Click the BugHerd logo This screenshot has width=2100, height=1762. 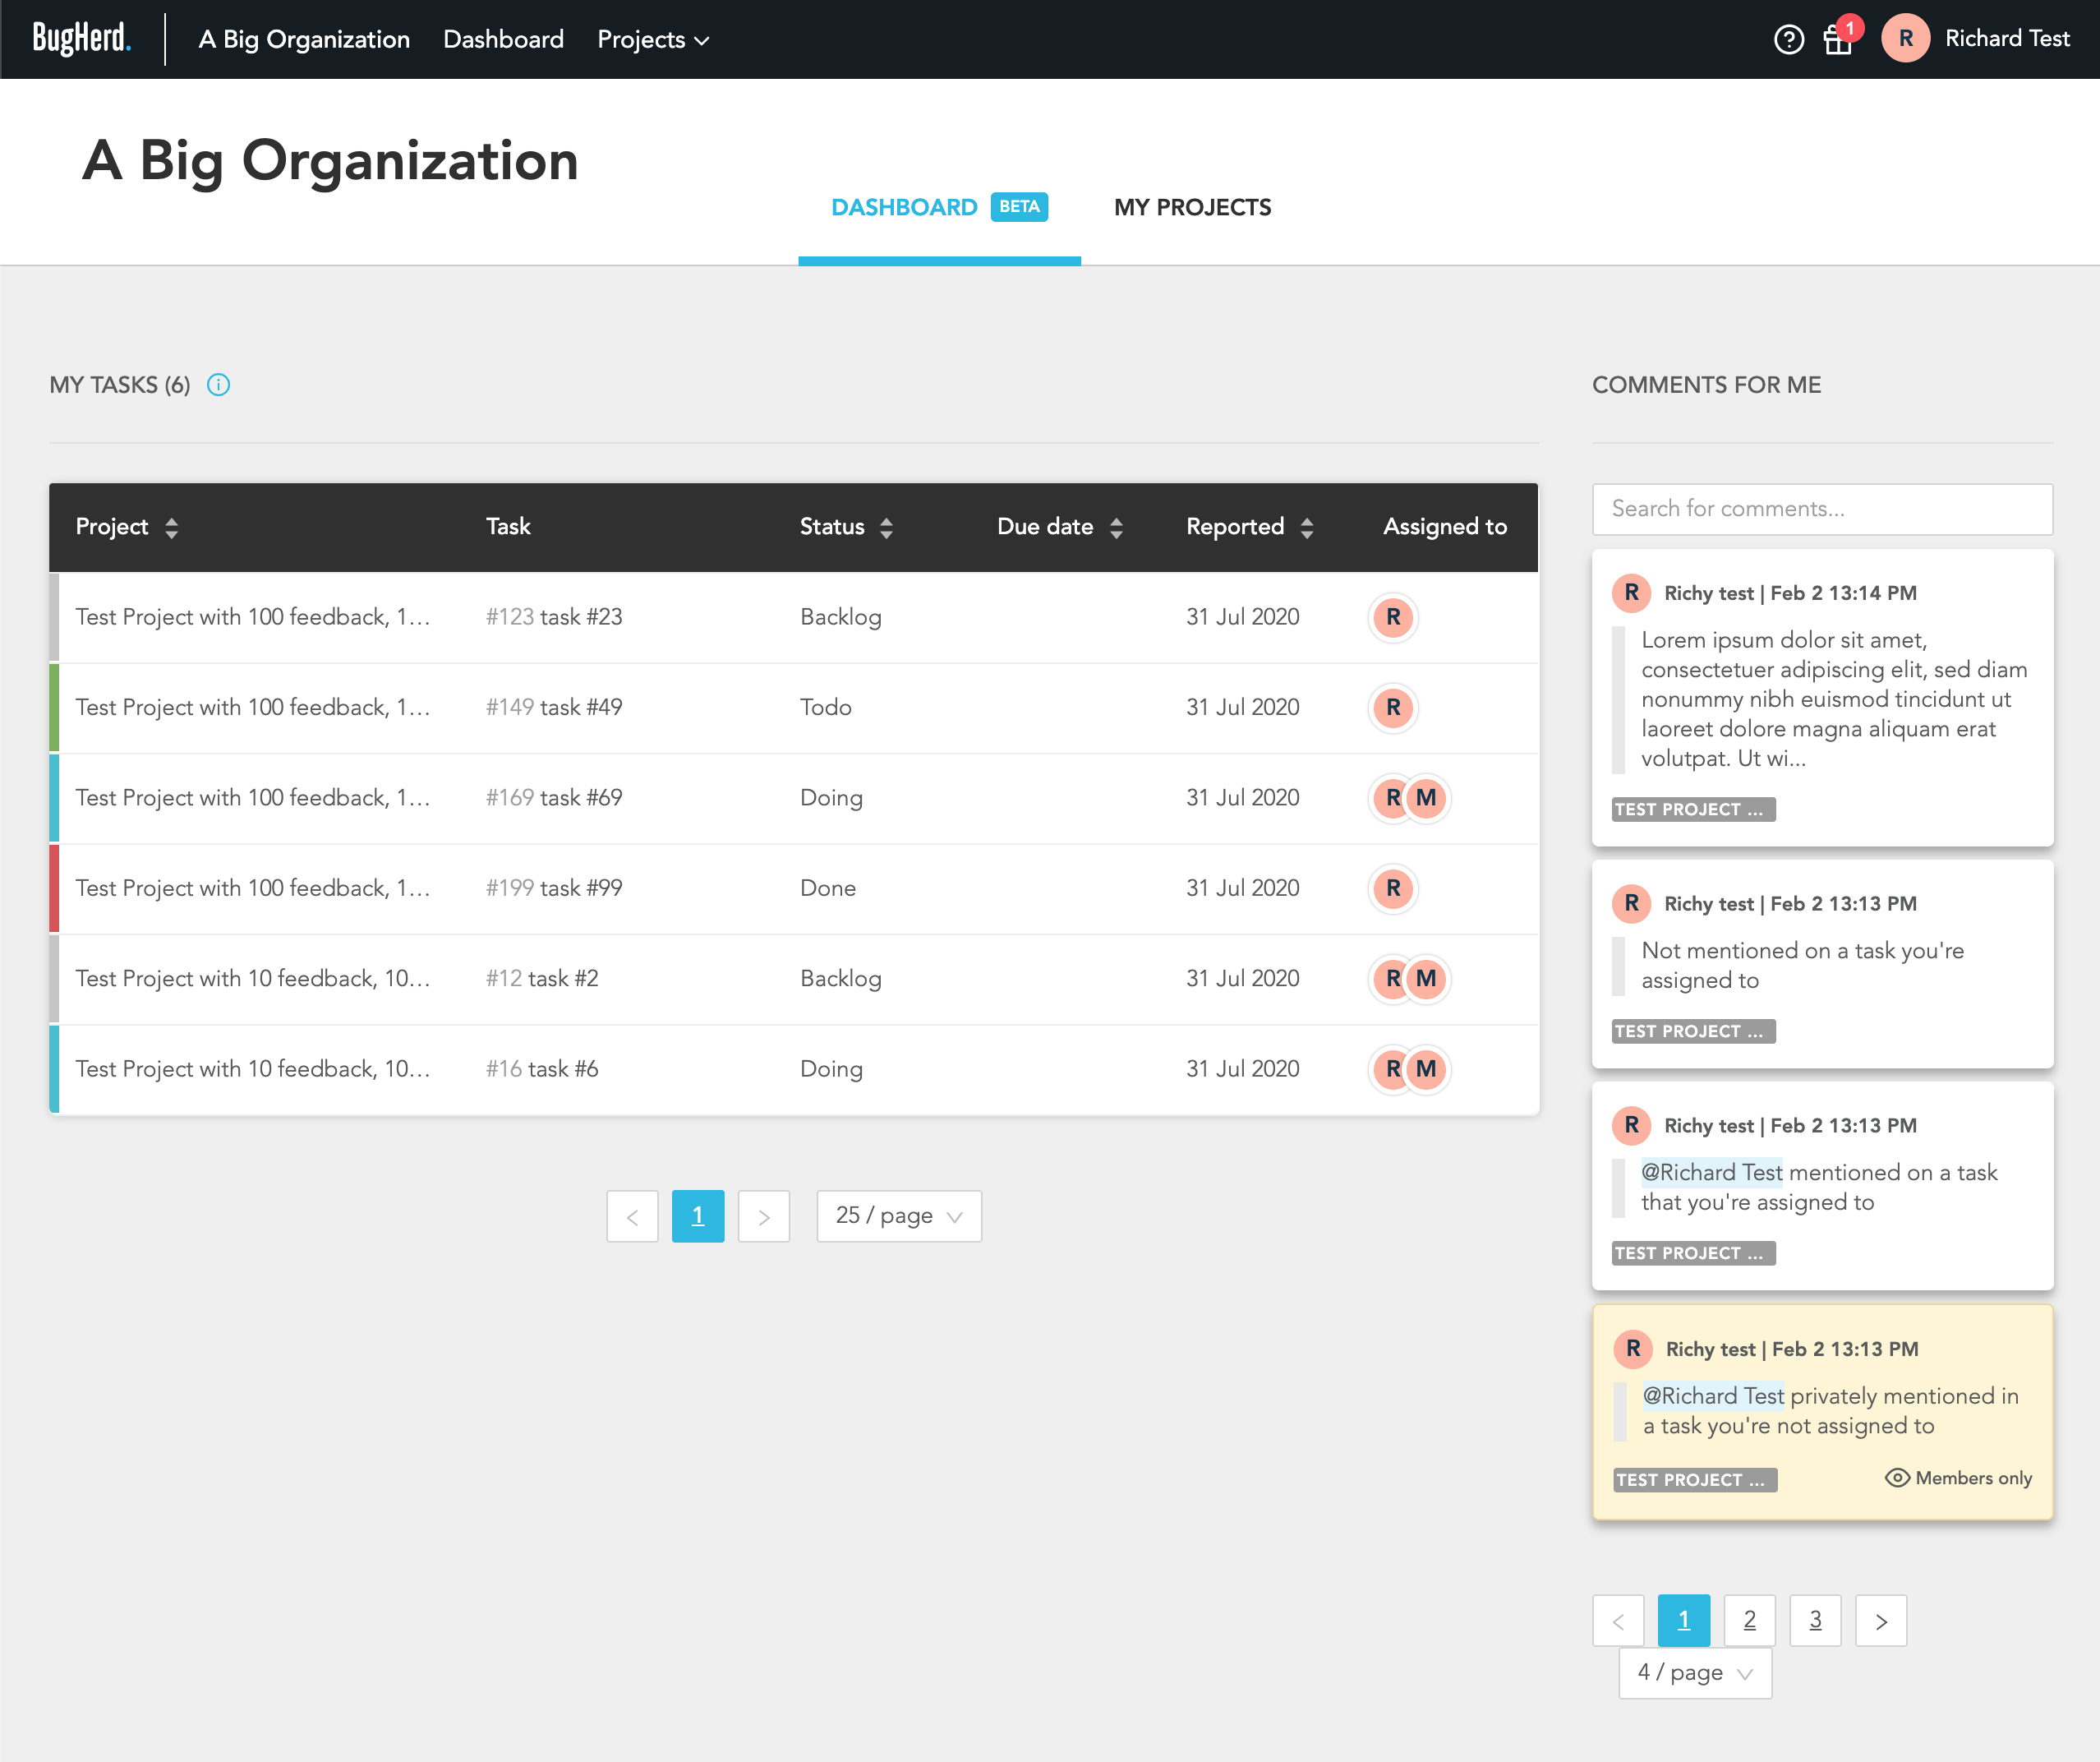click(x=81, y=39)
